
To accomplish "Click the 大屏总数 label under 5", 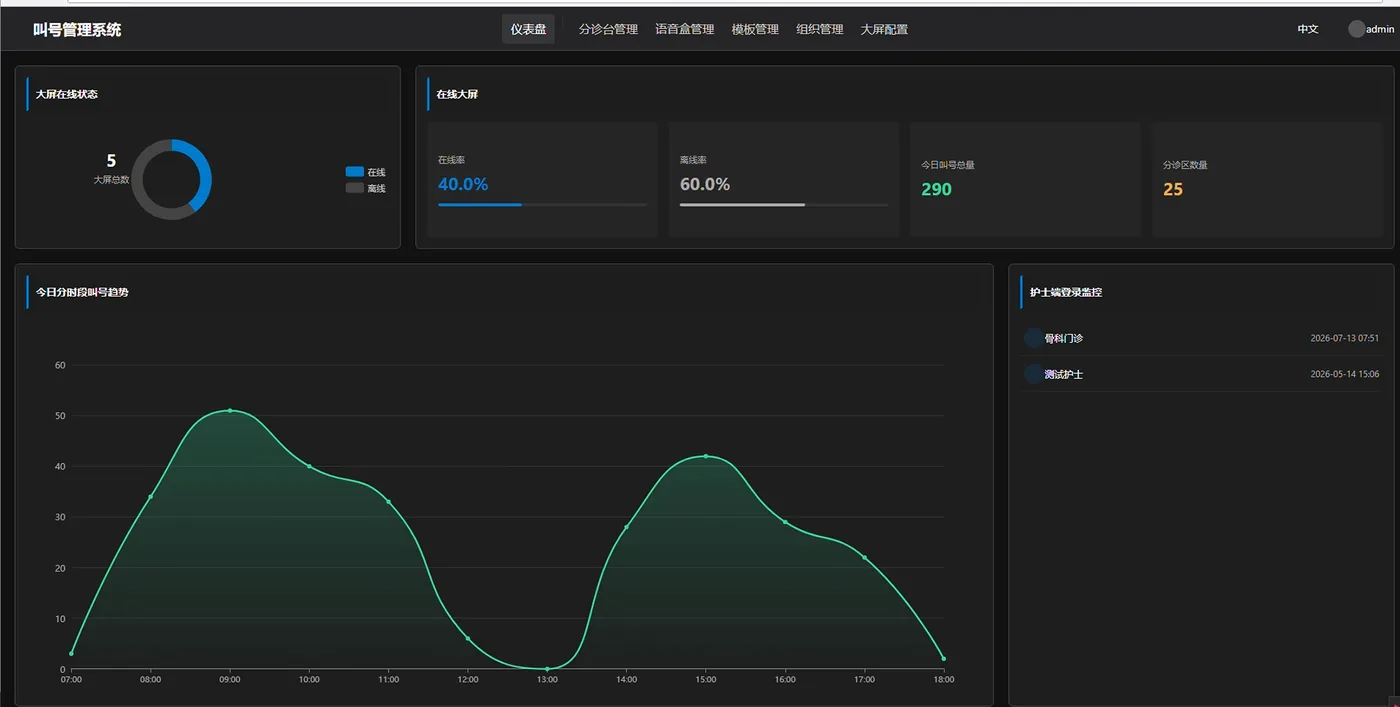I will tap(111, 180).
